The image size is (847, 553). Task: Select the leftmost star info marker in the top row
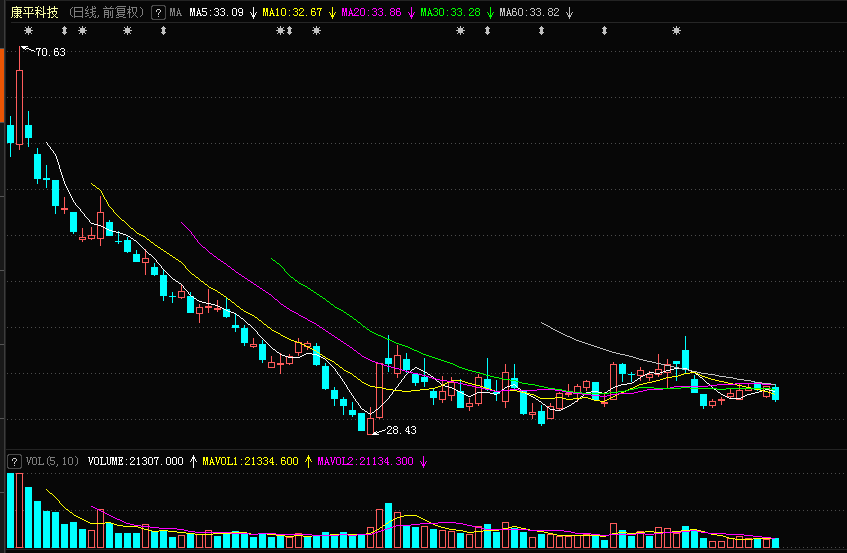tap(29, 31)
